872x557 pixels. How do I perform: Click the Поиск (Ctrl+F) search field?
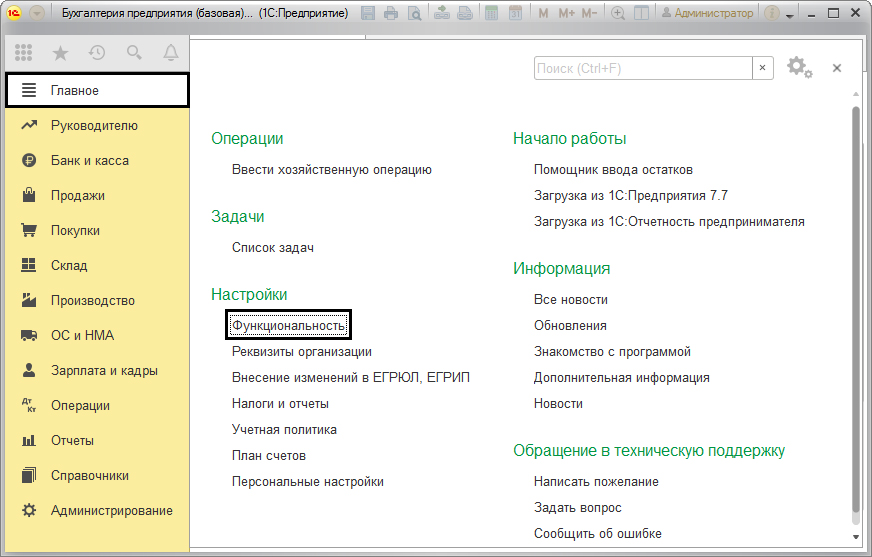[x=642, y=68]
